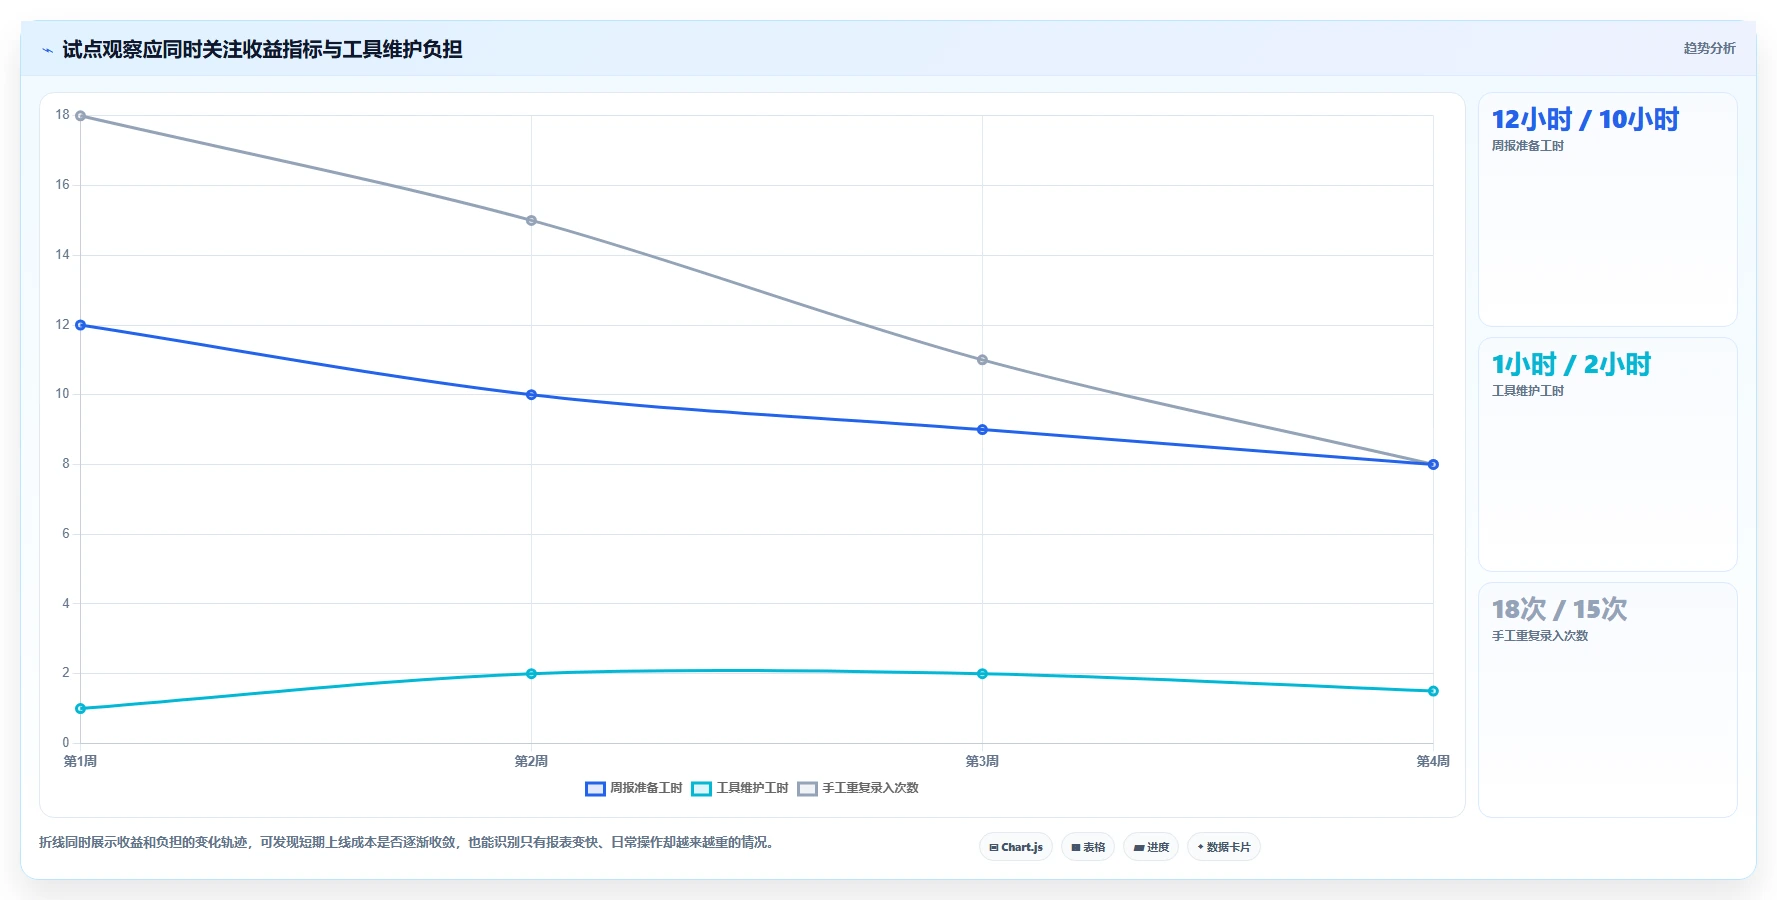Click the blue data point at 第3周 value 9
The height and width of the screenshot is (900, 1777).
(x=982, y=430)
